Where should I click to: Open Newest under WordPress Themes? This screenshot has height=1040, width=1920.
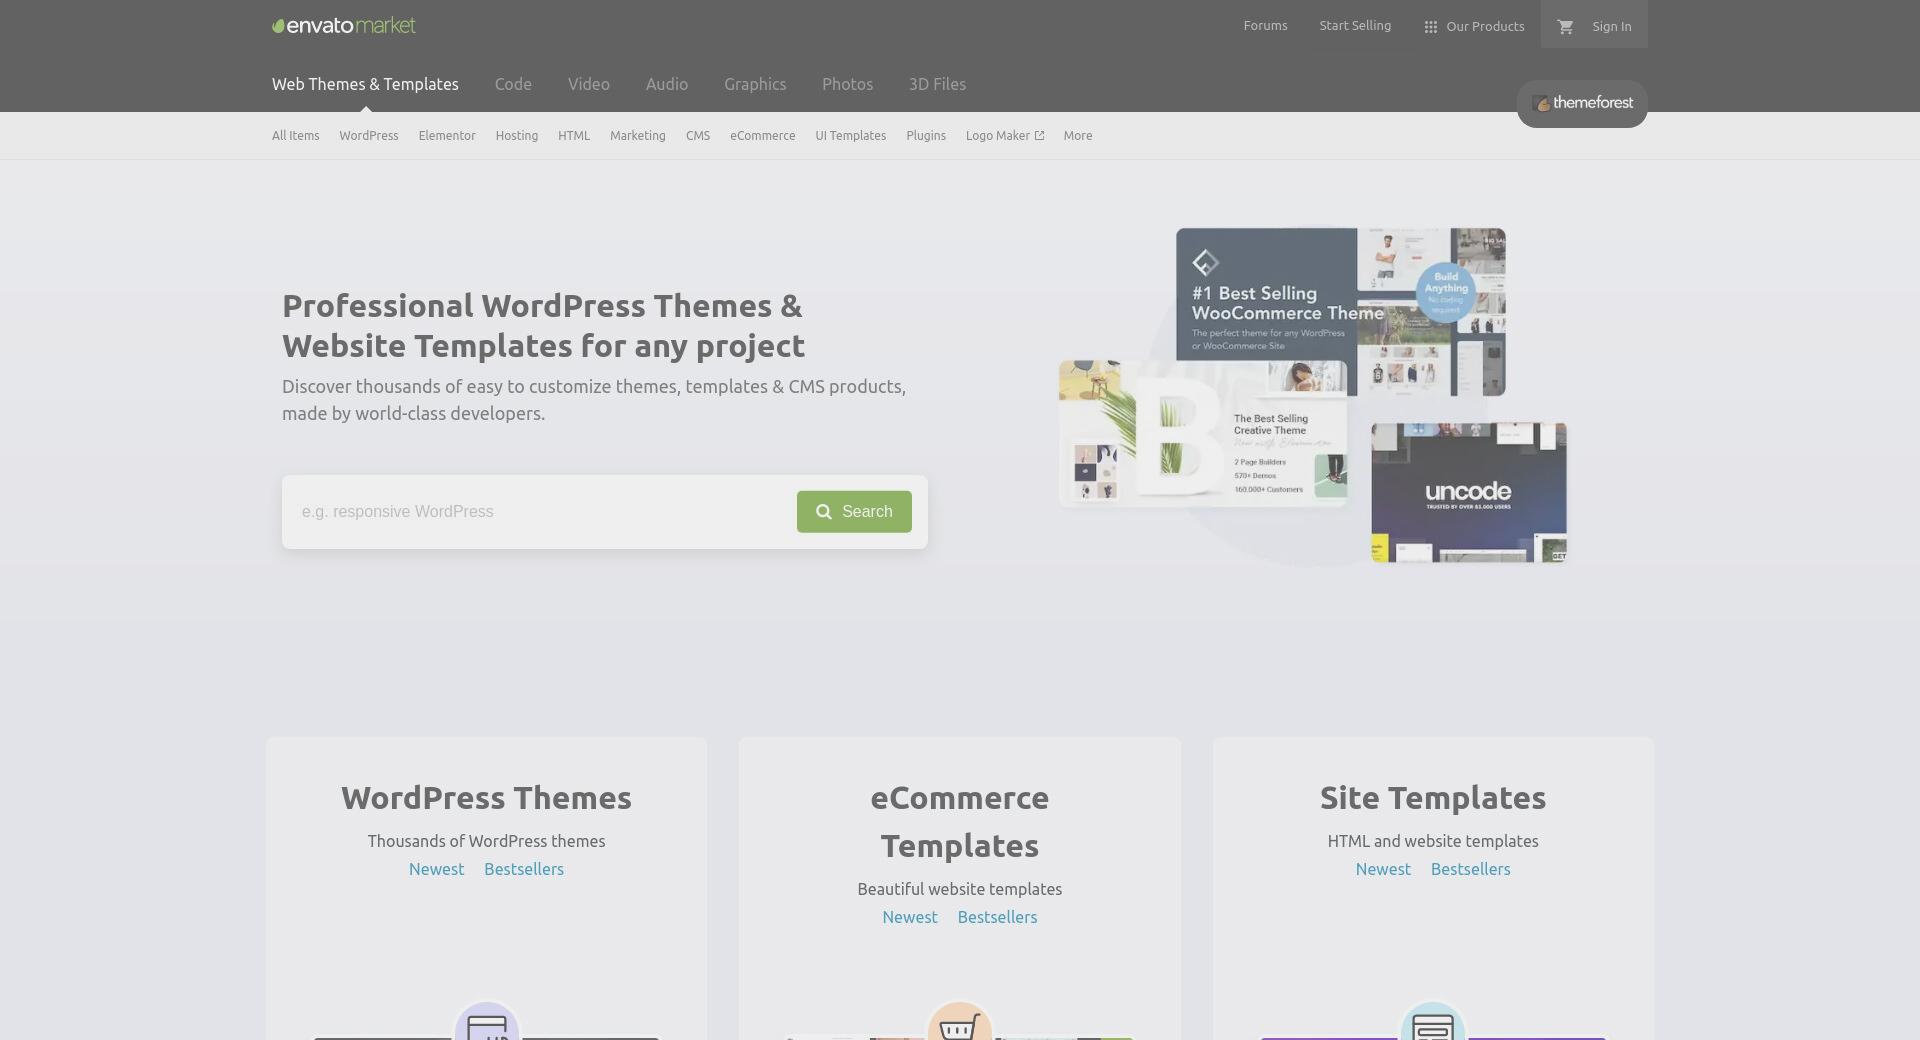coord(436,869)
